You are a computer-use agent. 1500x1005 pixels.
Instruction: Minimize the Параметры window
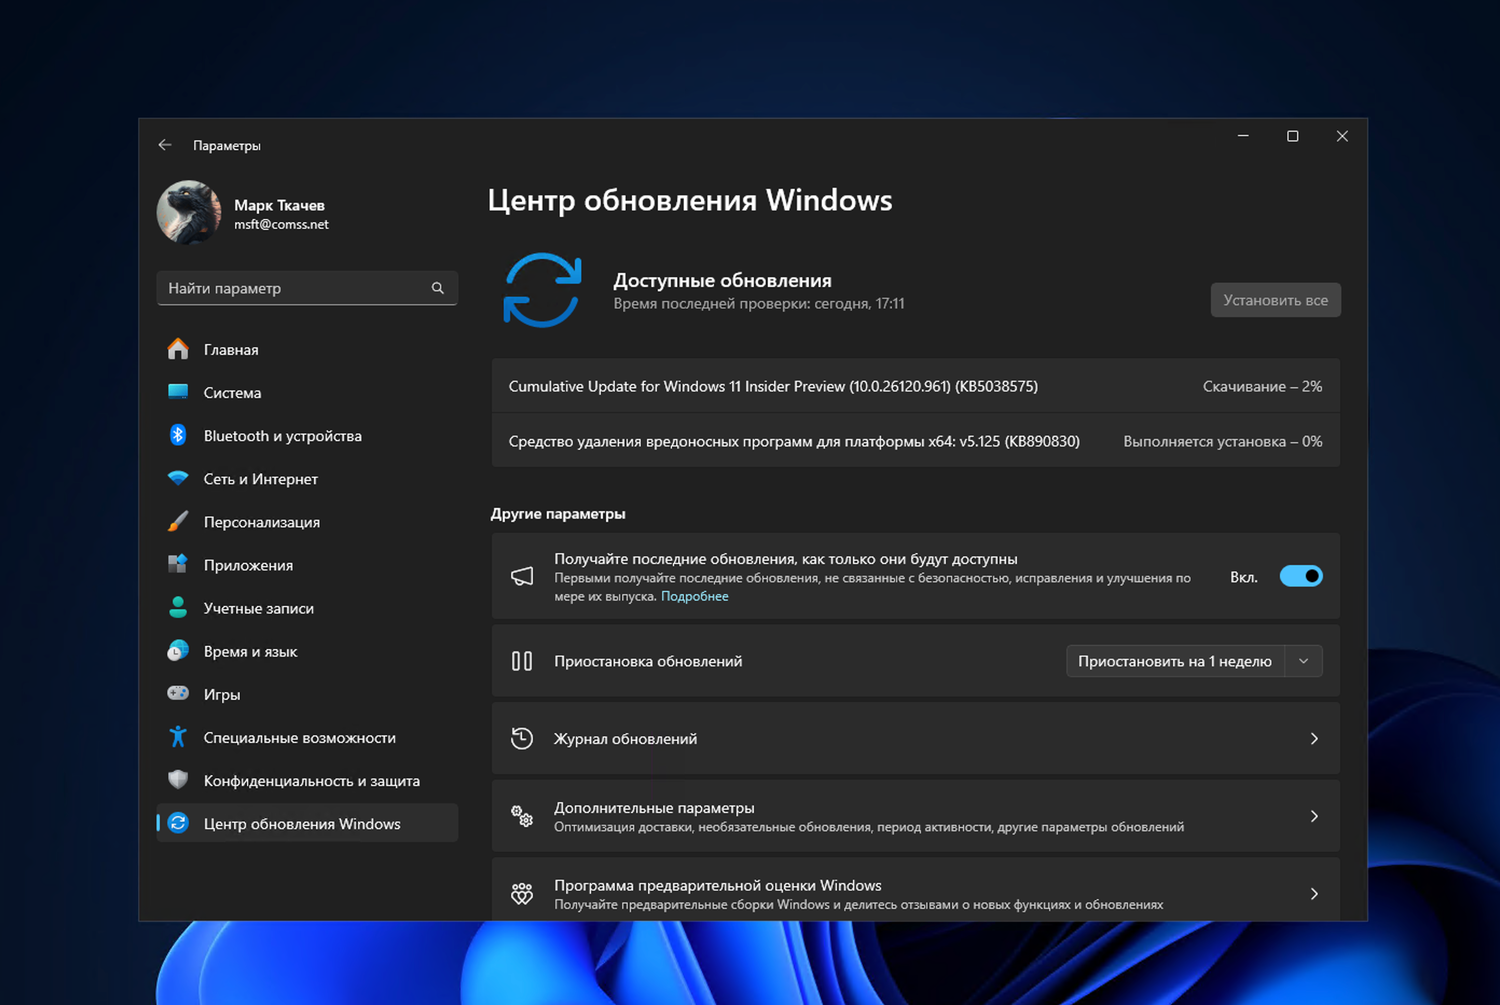tap(1243, 136)
